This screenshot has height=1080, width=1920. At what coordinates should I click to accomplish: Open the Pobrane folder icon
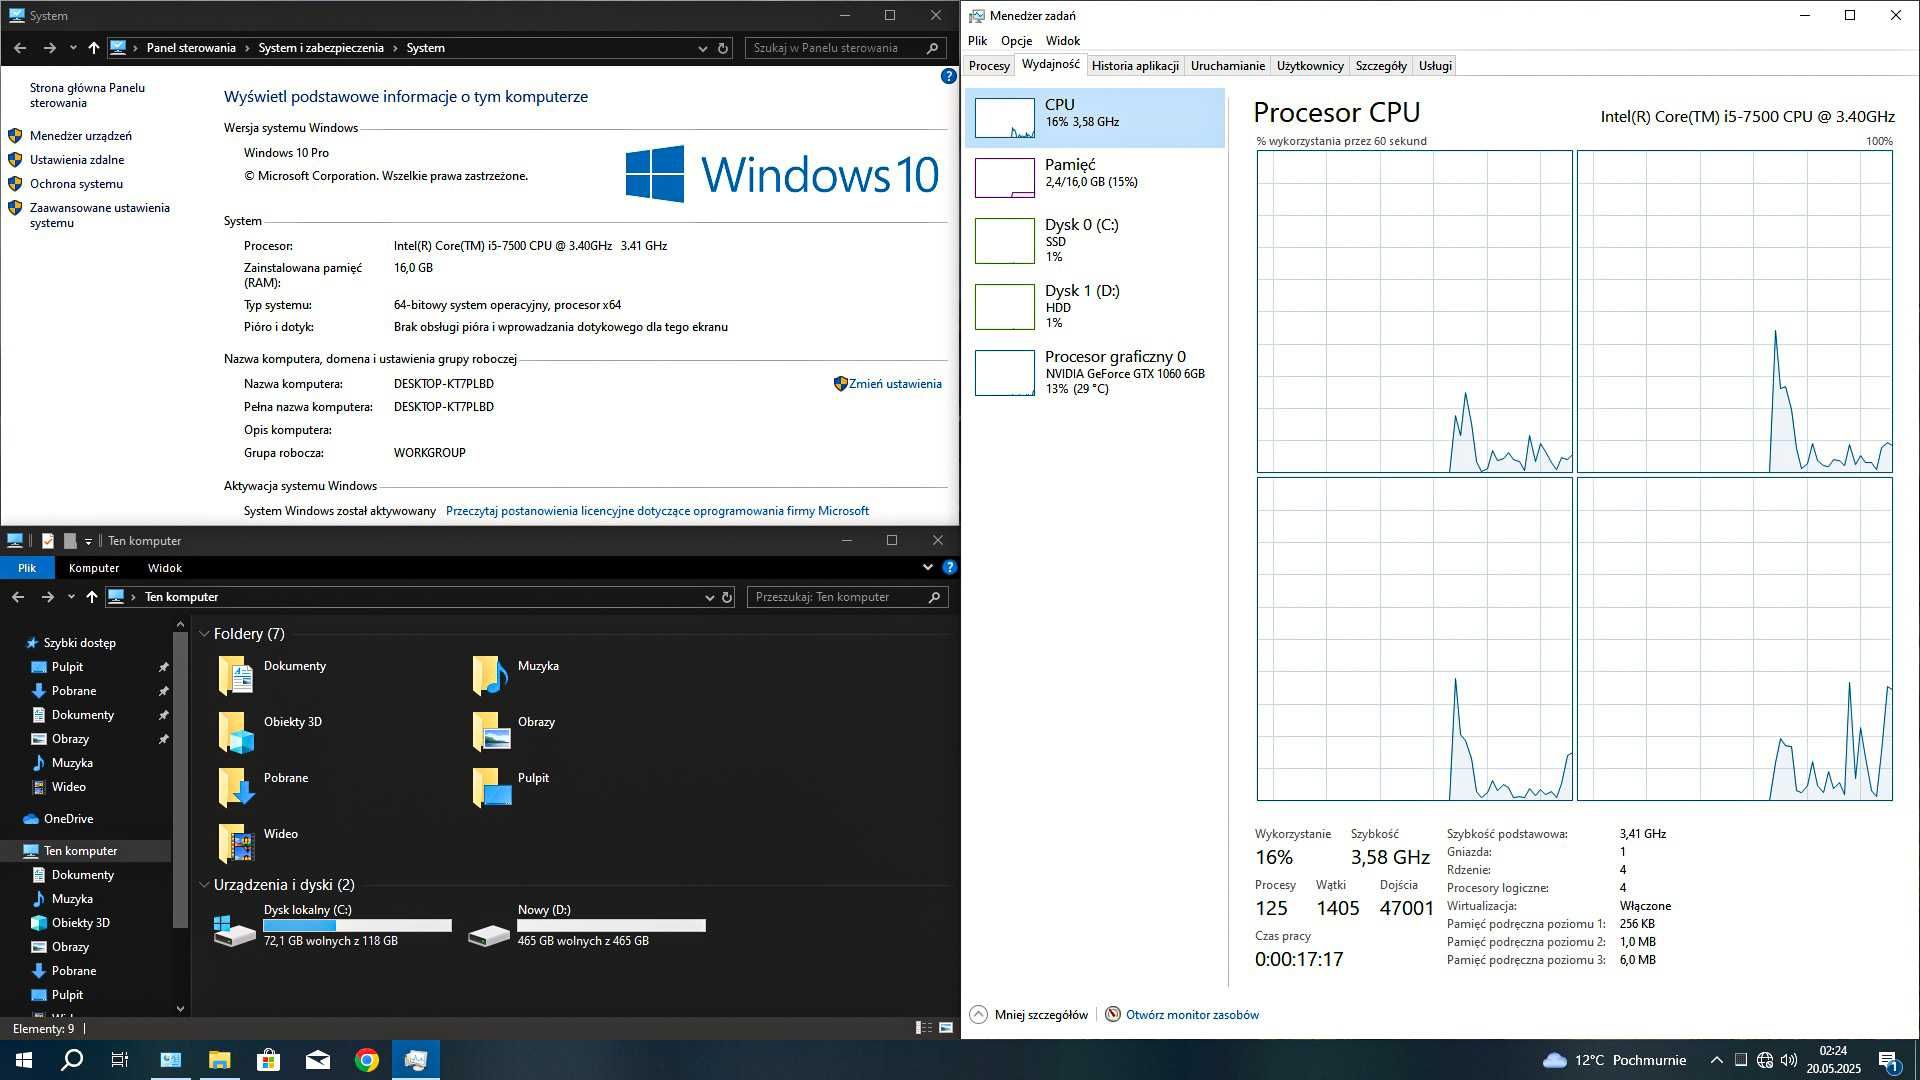point(236,787)
